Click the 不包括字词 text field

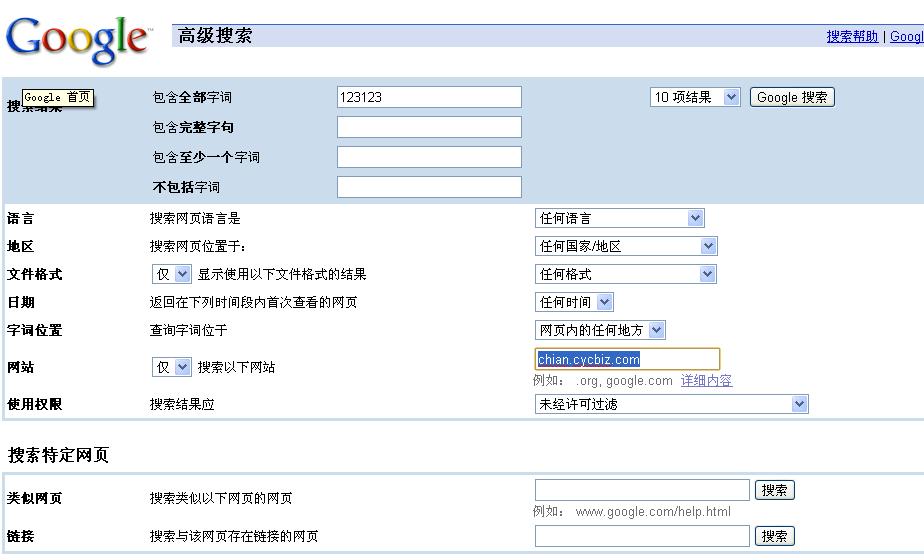click(x=429, y=187)
